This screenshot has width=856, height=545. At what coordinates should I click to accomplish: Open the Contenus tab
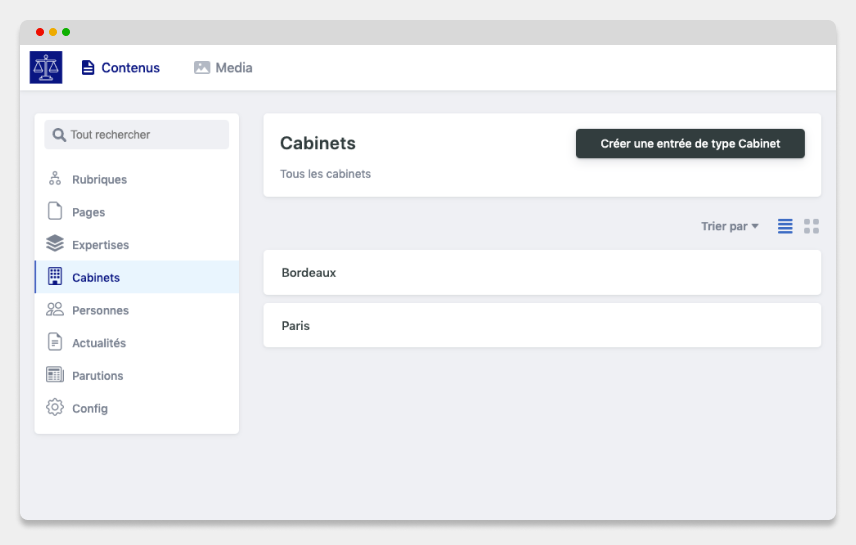click(121, 68)
